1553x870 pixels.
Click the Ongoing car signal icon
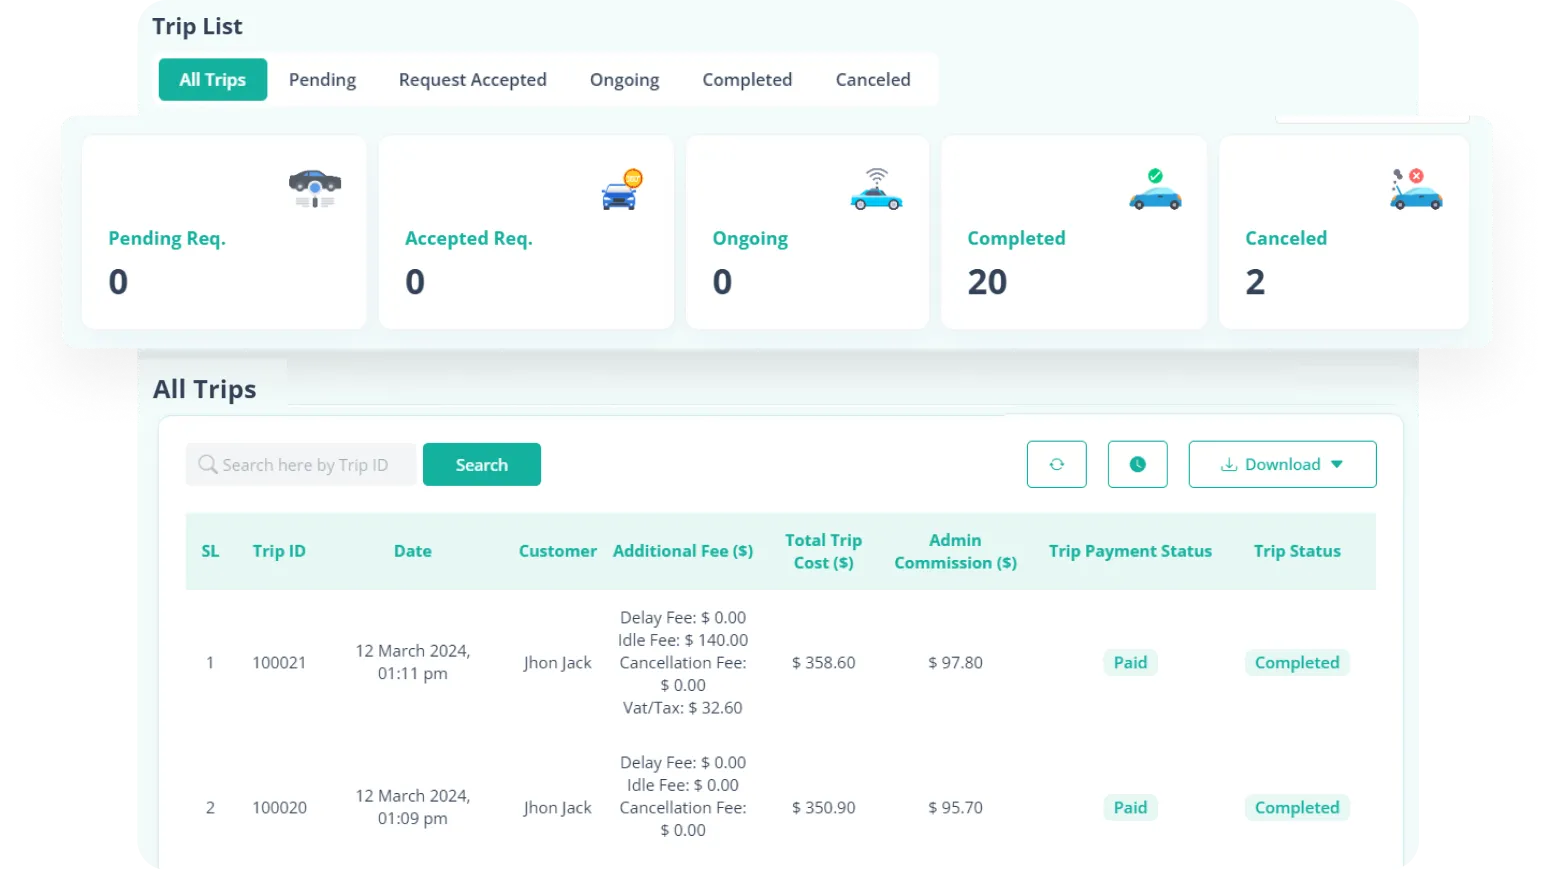coord(876,189)
